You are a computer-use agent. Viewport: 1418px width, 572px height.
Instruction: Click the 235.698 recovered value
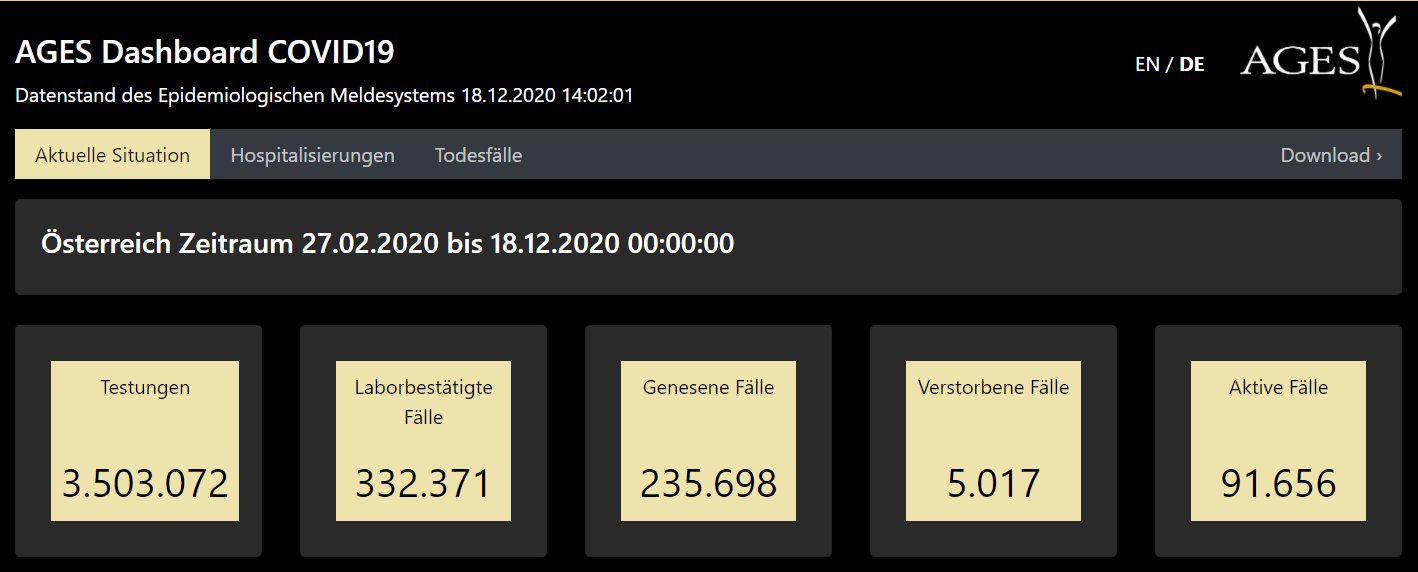coord(708,484)
